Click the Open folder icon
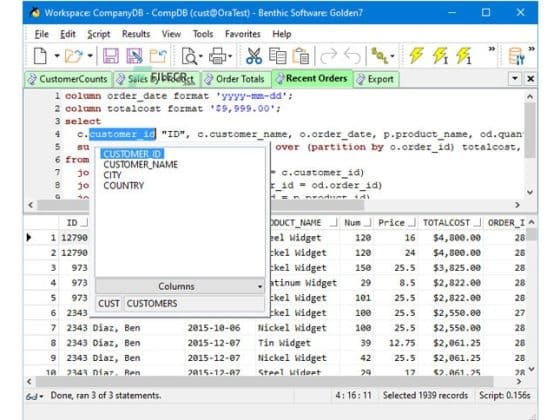 pyautogui.click(x=74, y=56)
